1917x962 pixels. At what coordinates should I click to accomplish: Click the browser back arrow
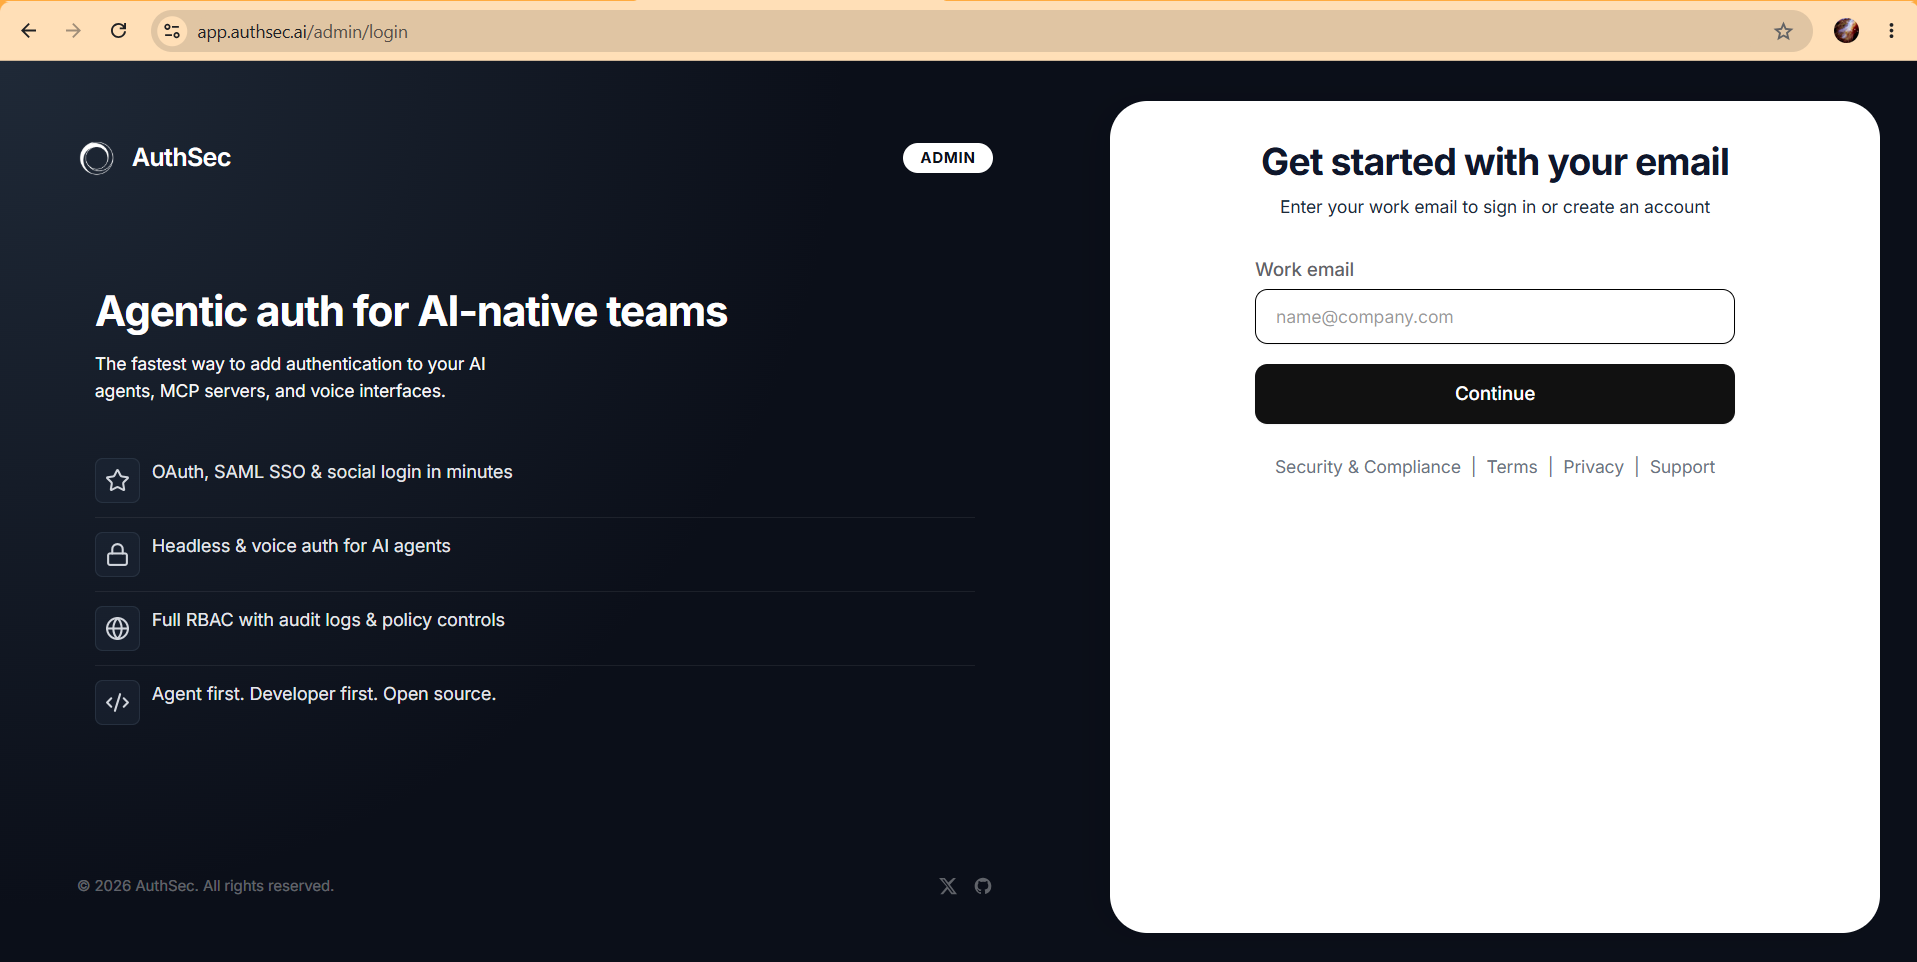pos(29,31)
